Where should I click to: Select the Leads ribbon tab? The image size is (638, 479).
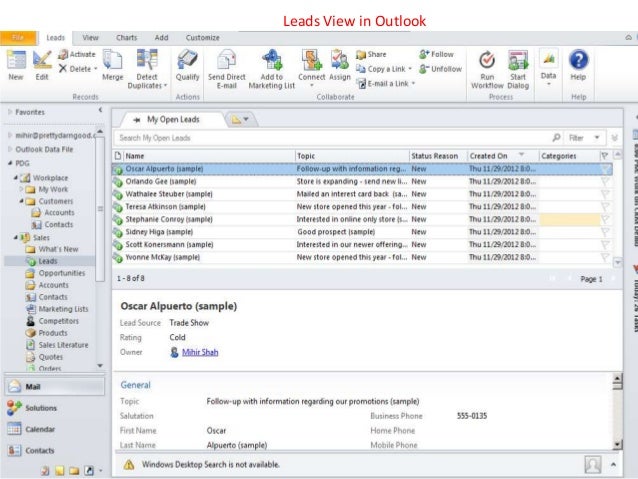coord(55,38)
